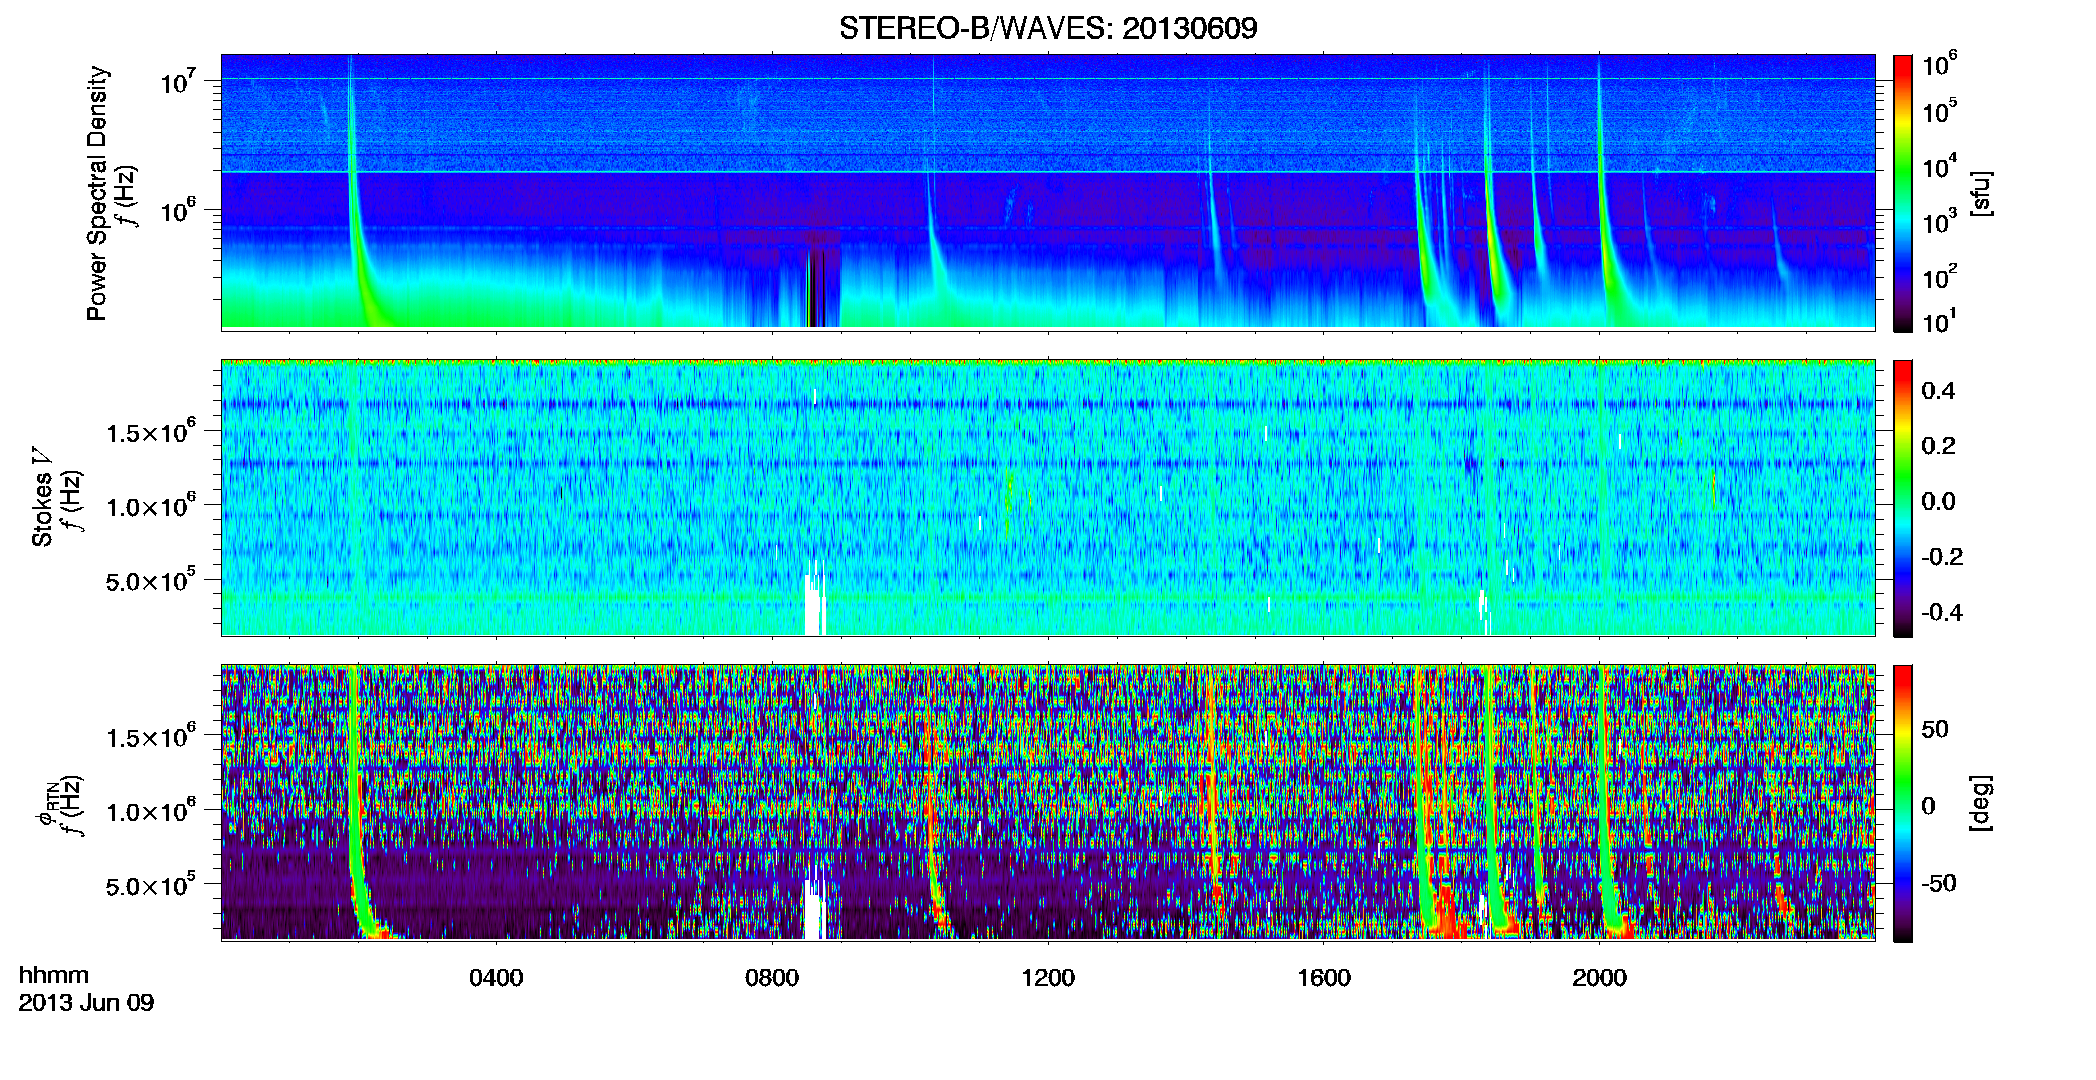The image size is (2096, 1080).
Task: Click the 1200 time tick label
Action: pos(1048,978)
